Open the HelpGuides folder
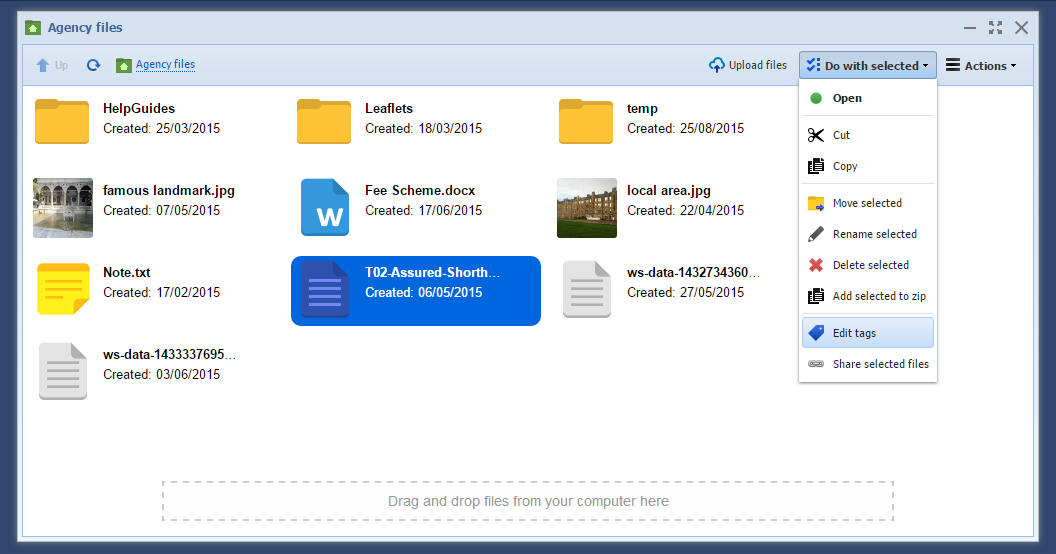 click(x=62, y=122)
